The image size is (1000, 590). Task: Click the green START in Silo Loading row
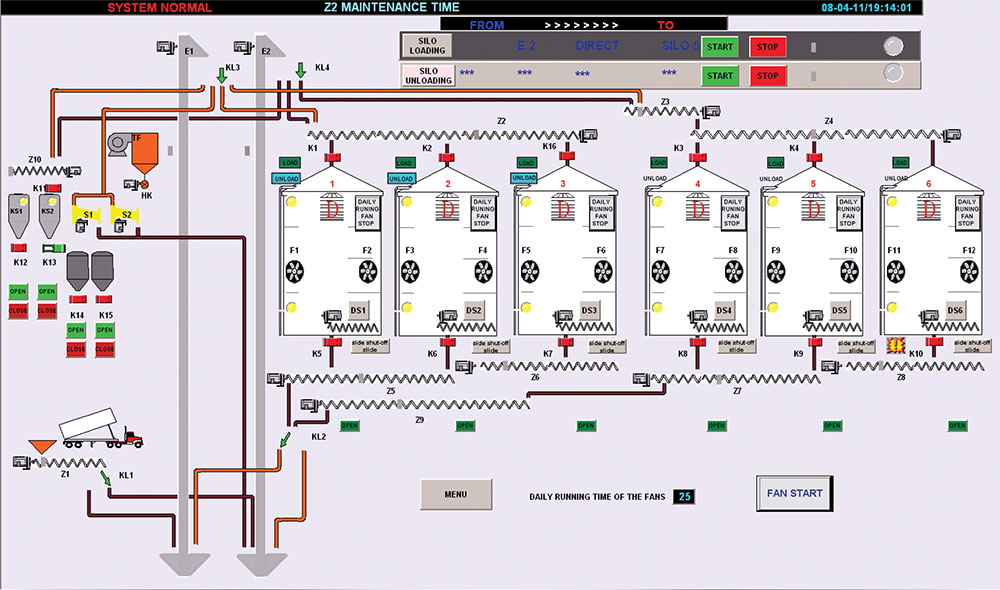click(x=720, y=46)
